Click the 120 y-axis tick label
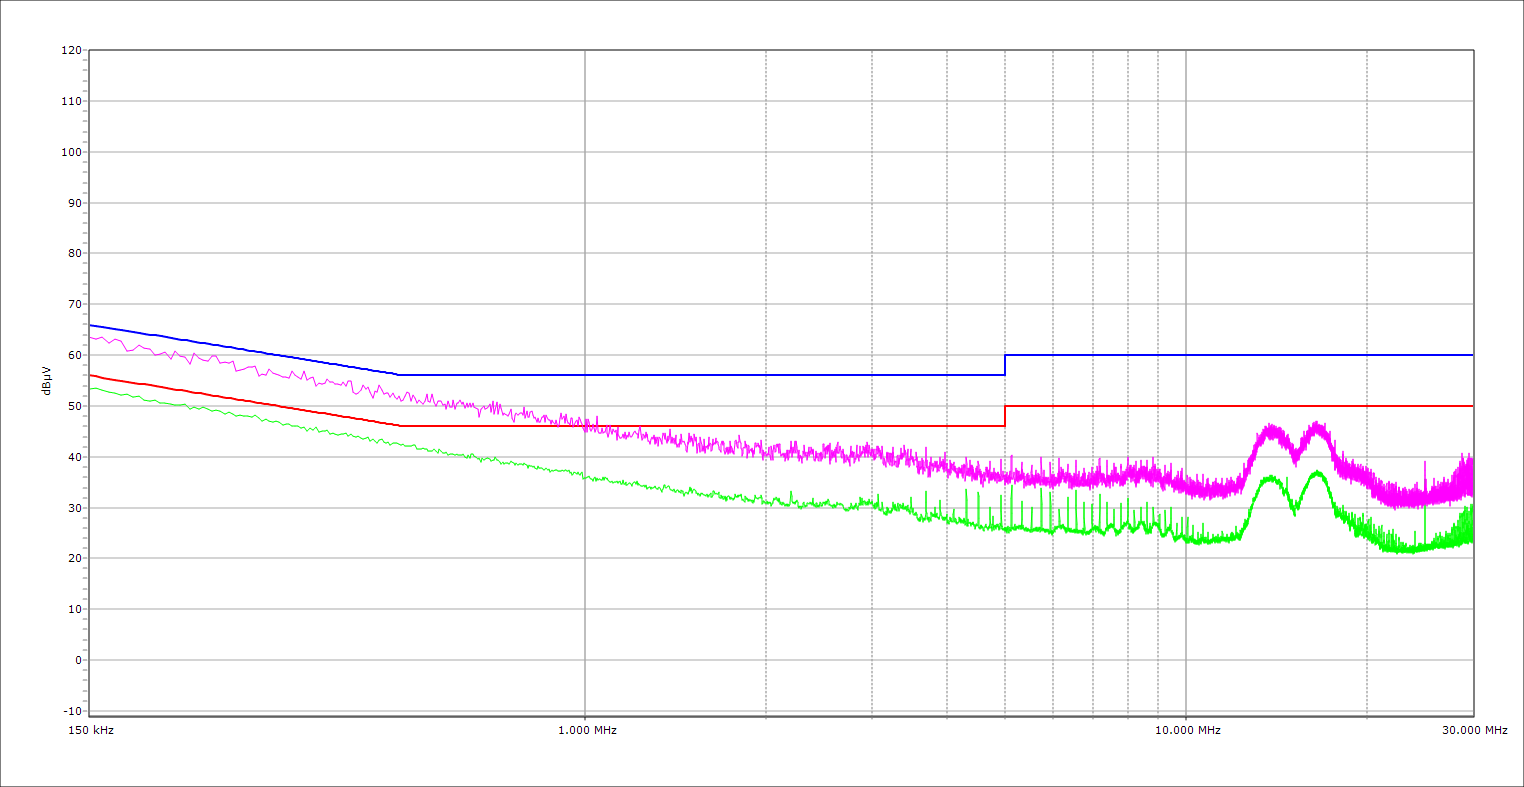 tap(71, 51)
